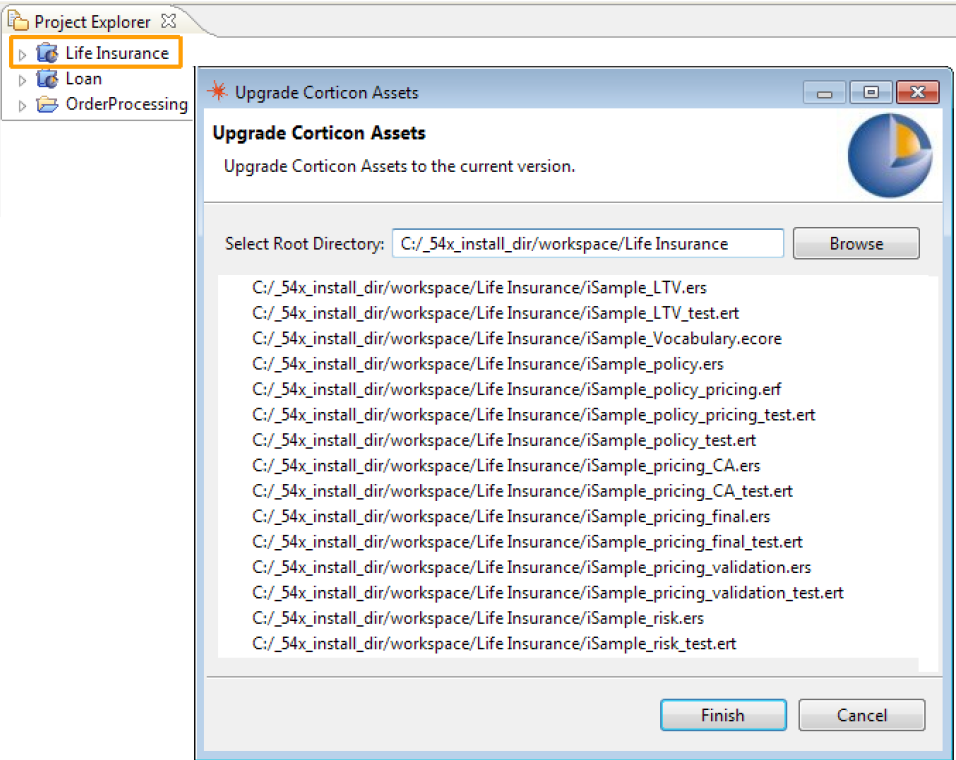Select the OrderProcessing project label
The height and width of the screenshot is (760, 956).
[127, 104]
